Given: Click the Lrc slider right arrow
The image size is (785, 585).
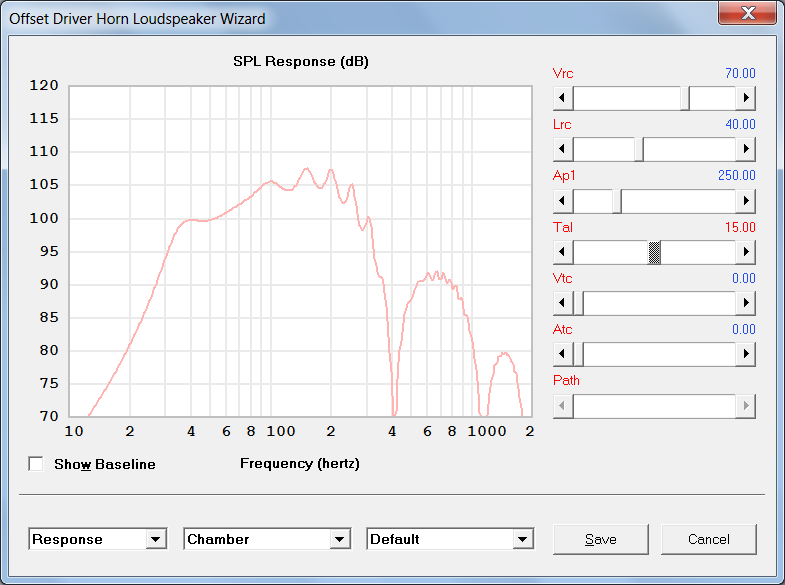Looking at the screenshot, I should 745,149.
